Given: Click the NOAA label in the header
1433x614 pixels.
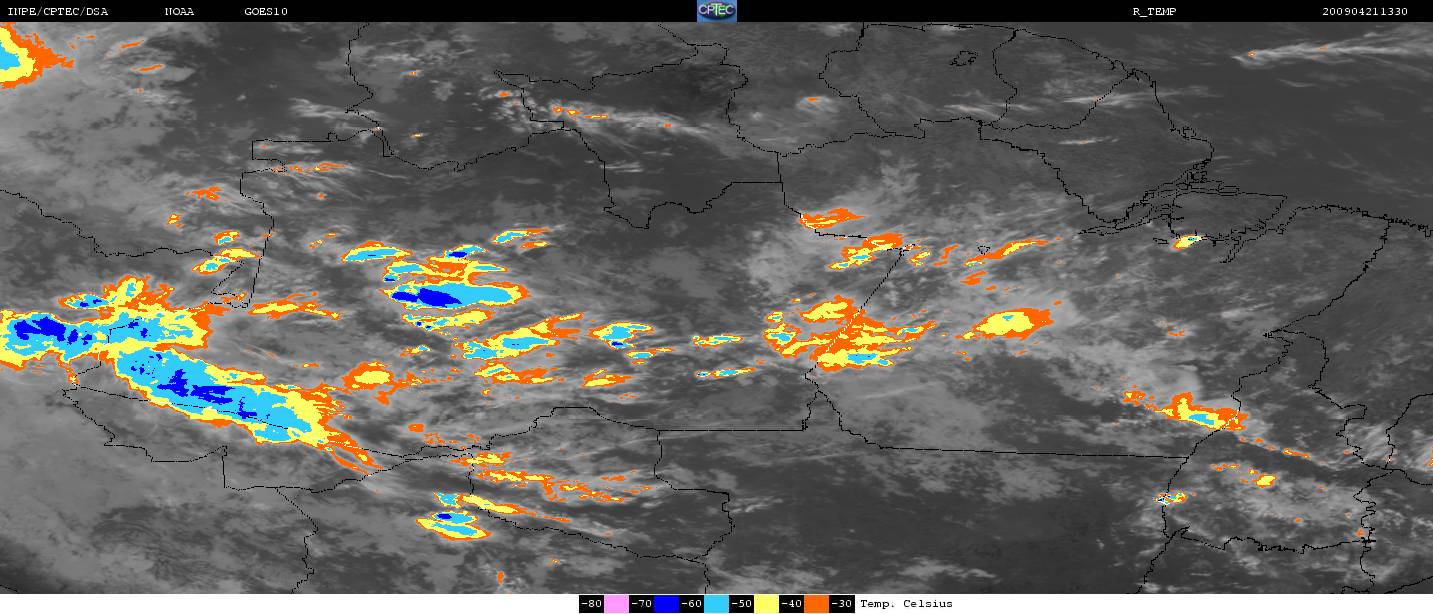Looking at the screenshot, I should click(x=179, y=11).
